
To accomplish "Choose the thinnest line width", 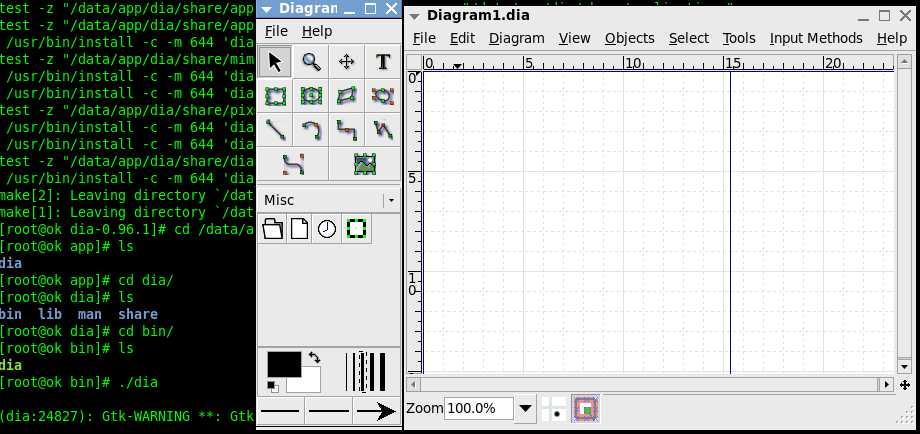I will (x=347, y=372).
